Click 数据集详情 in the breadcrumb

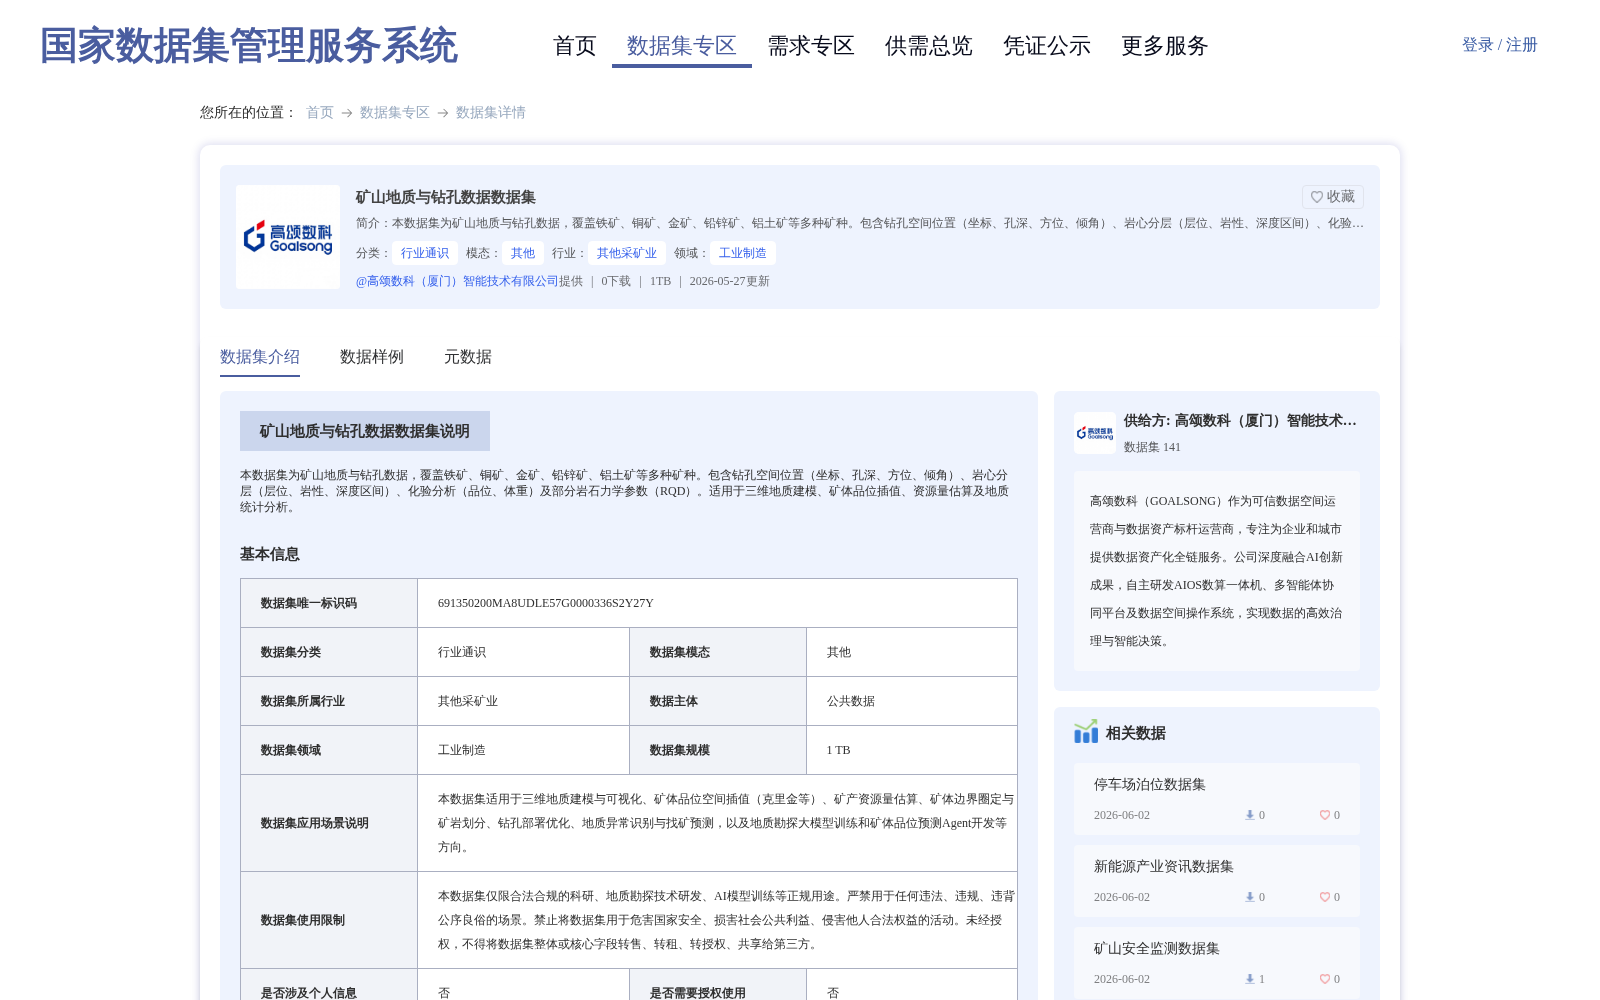click(x=491, y=113)
